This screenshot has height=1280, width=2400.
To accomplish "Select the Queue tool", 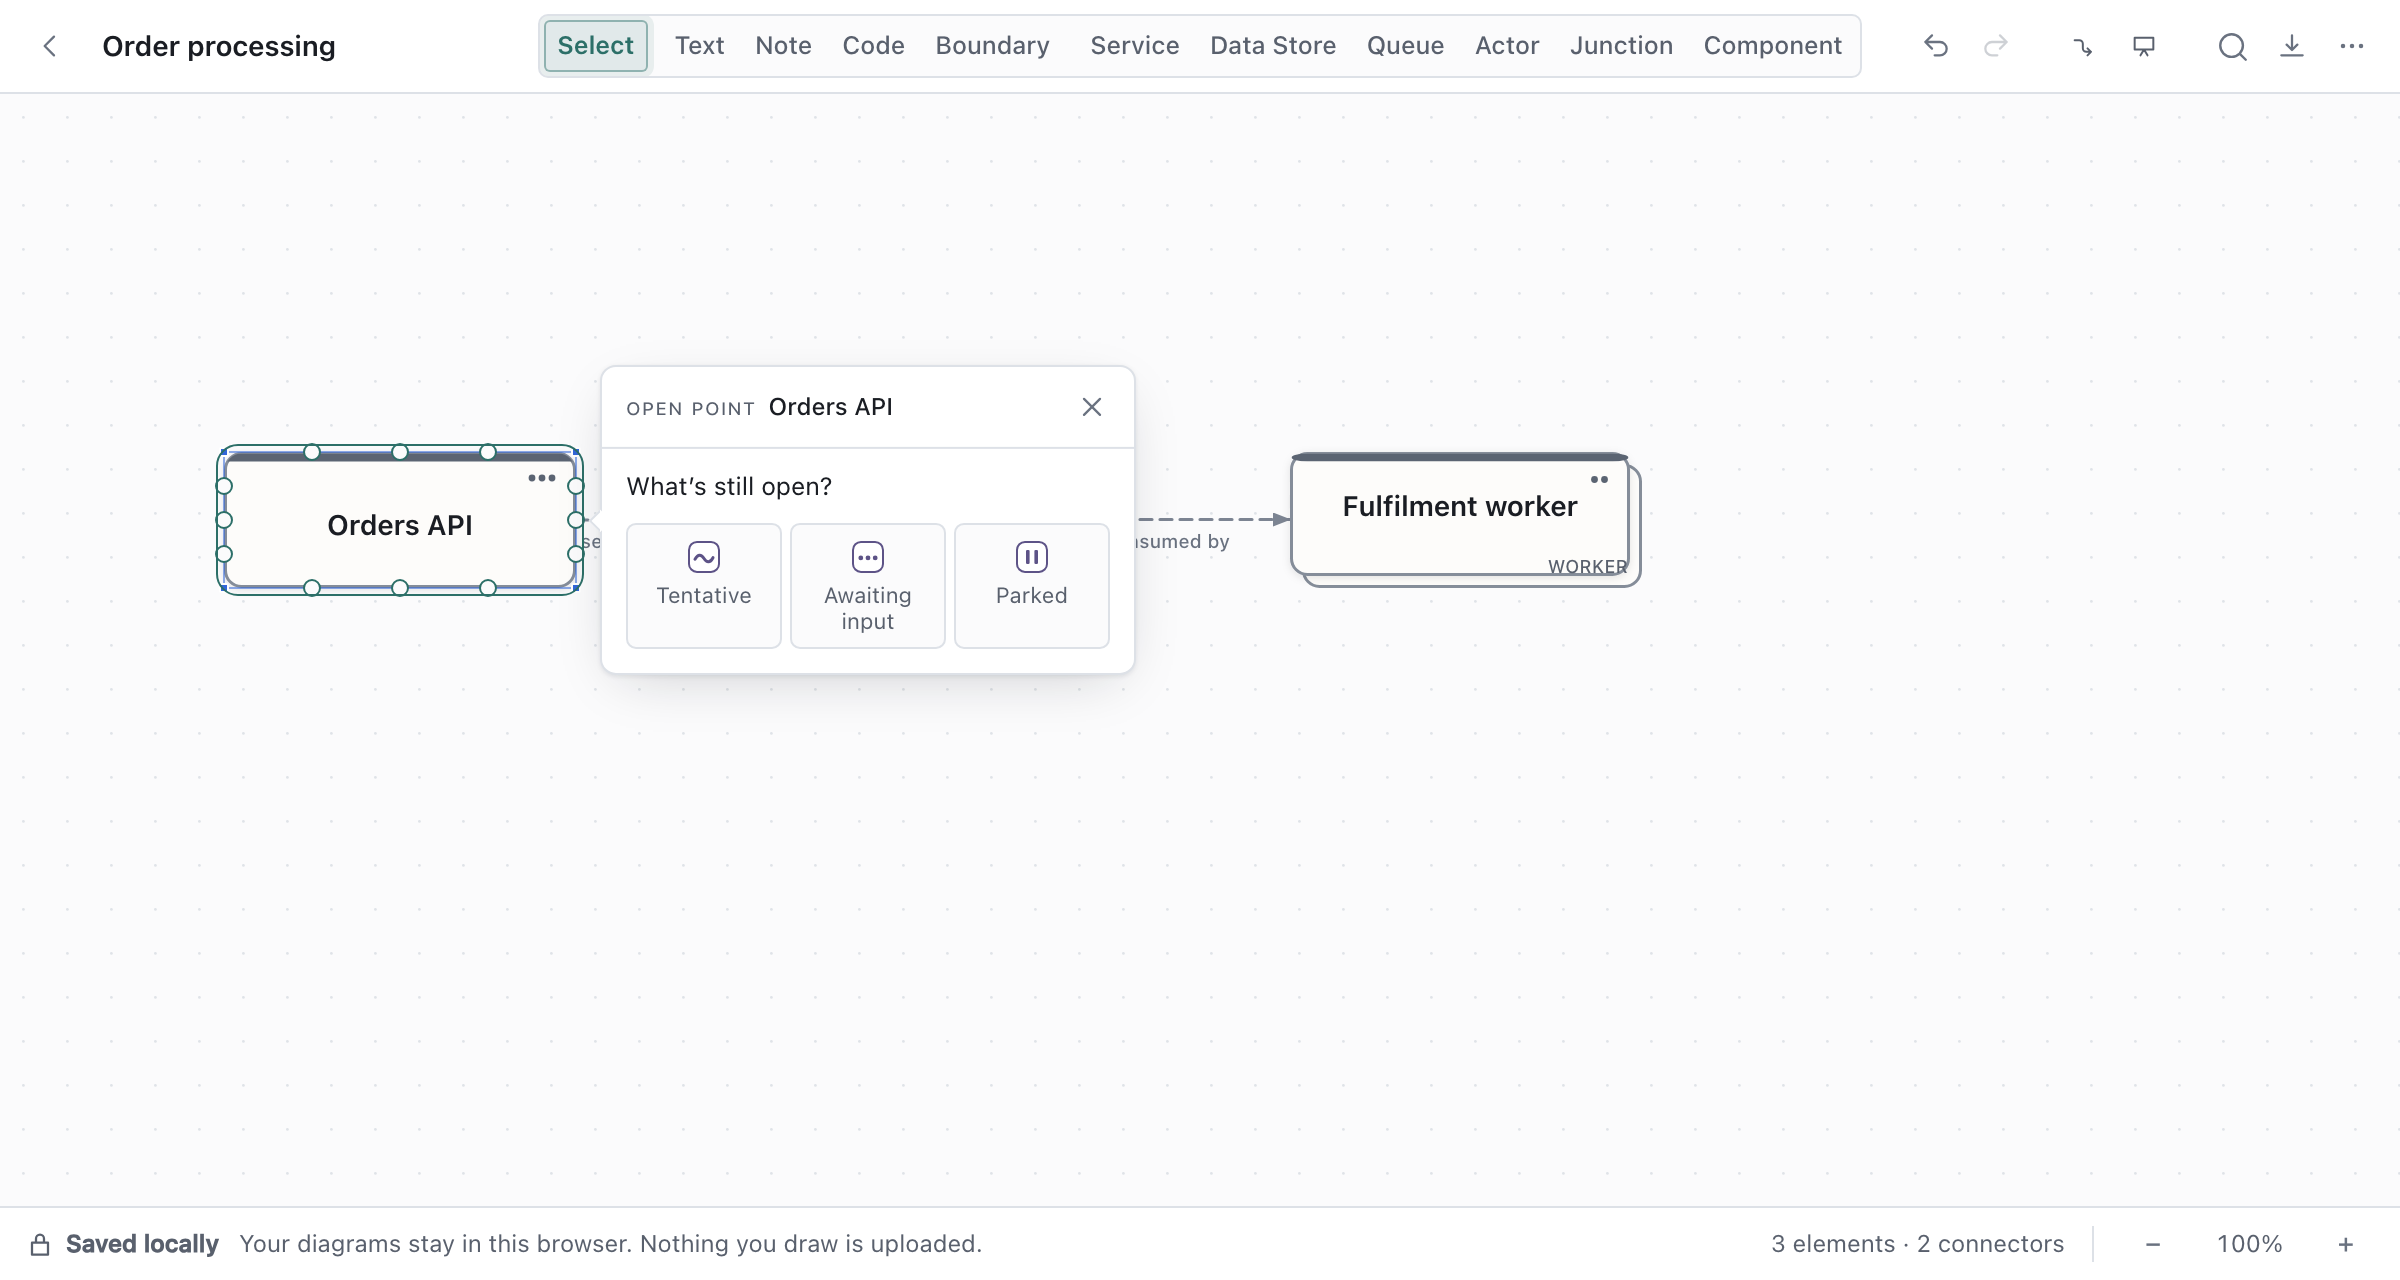I will (1405, 46).
